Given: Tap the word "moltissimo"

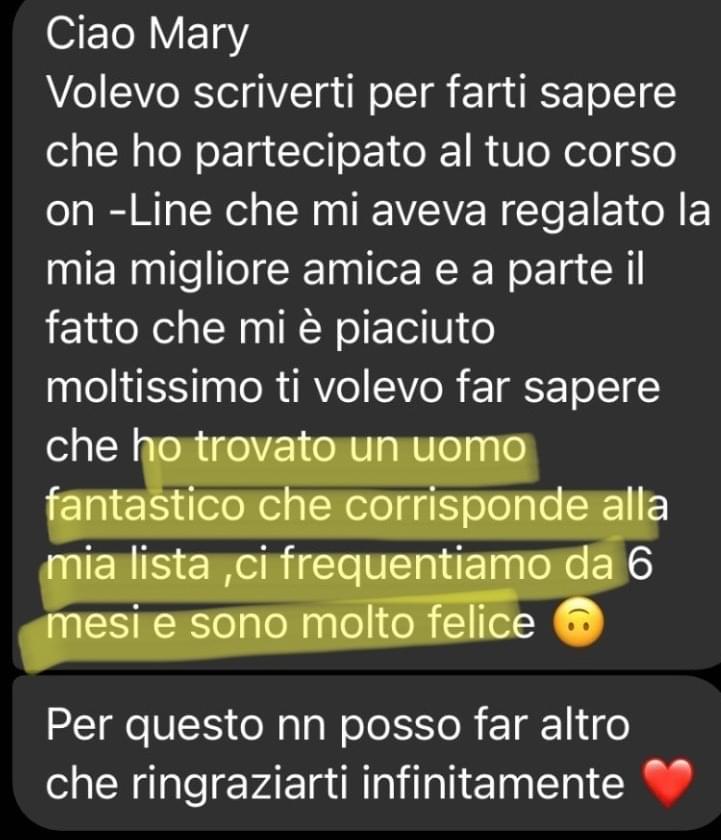Looking at the screenshot, I should click(154, 387).
